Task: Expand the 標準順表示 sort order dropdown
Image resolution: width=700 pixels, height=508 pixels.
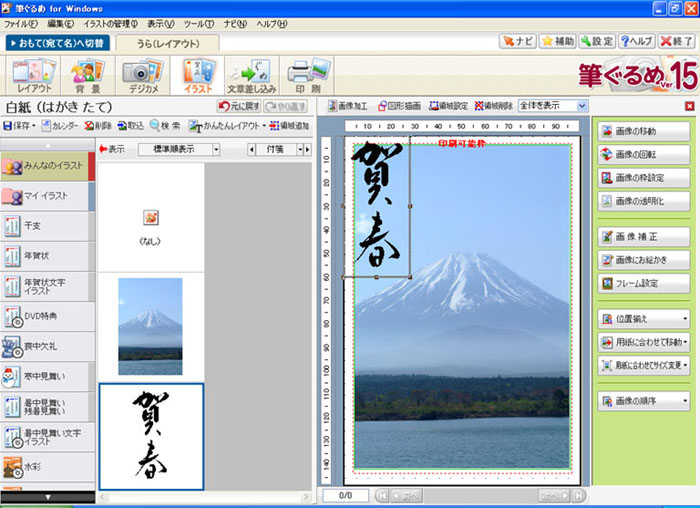Action: pyautogui.click(x=217, y=149)
